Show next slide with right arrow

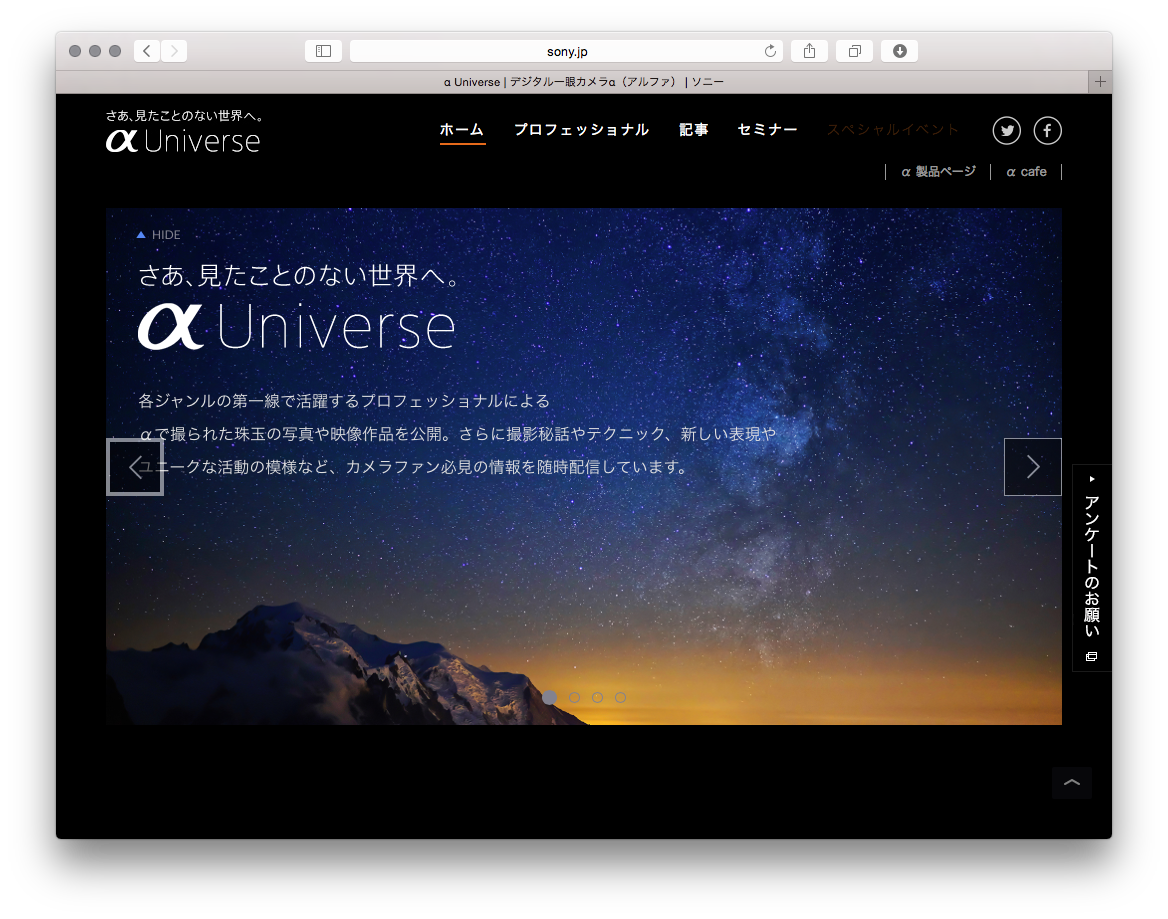(x=1032, y=467)
